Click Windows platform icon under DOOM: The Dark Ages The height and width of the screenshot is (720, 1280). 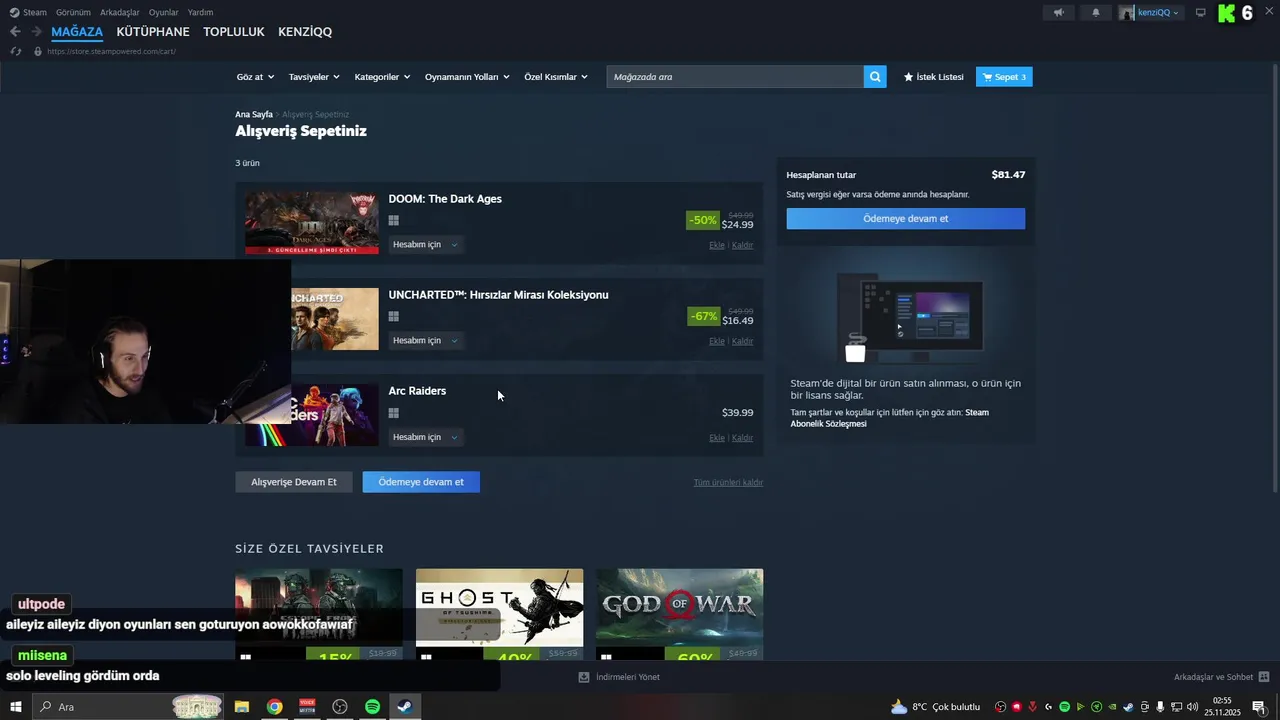[394, 221]
